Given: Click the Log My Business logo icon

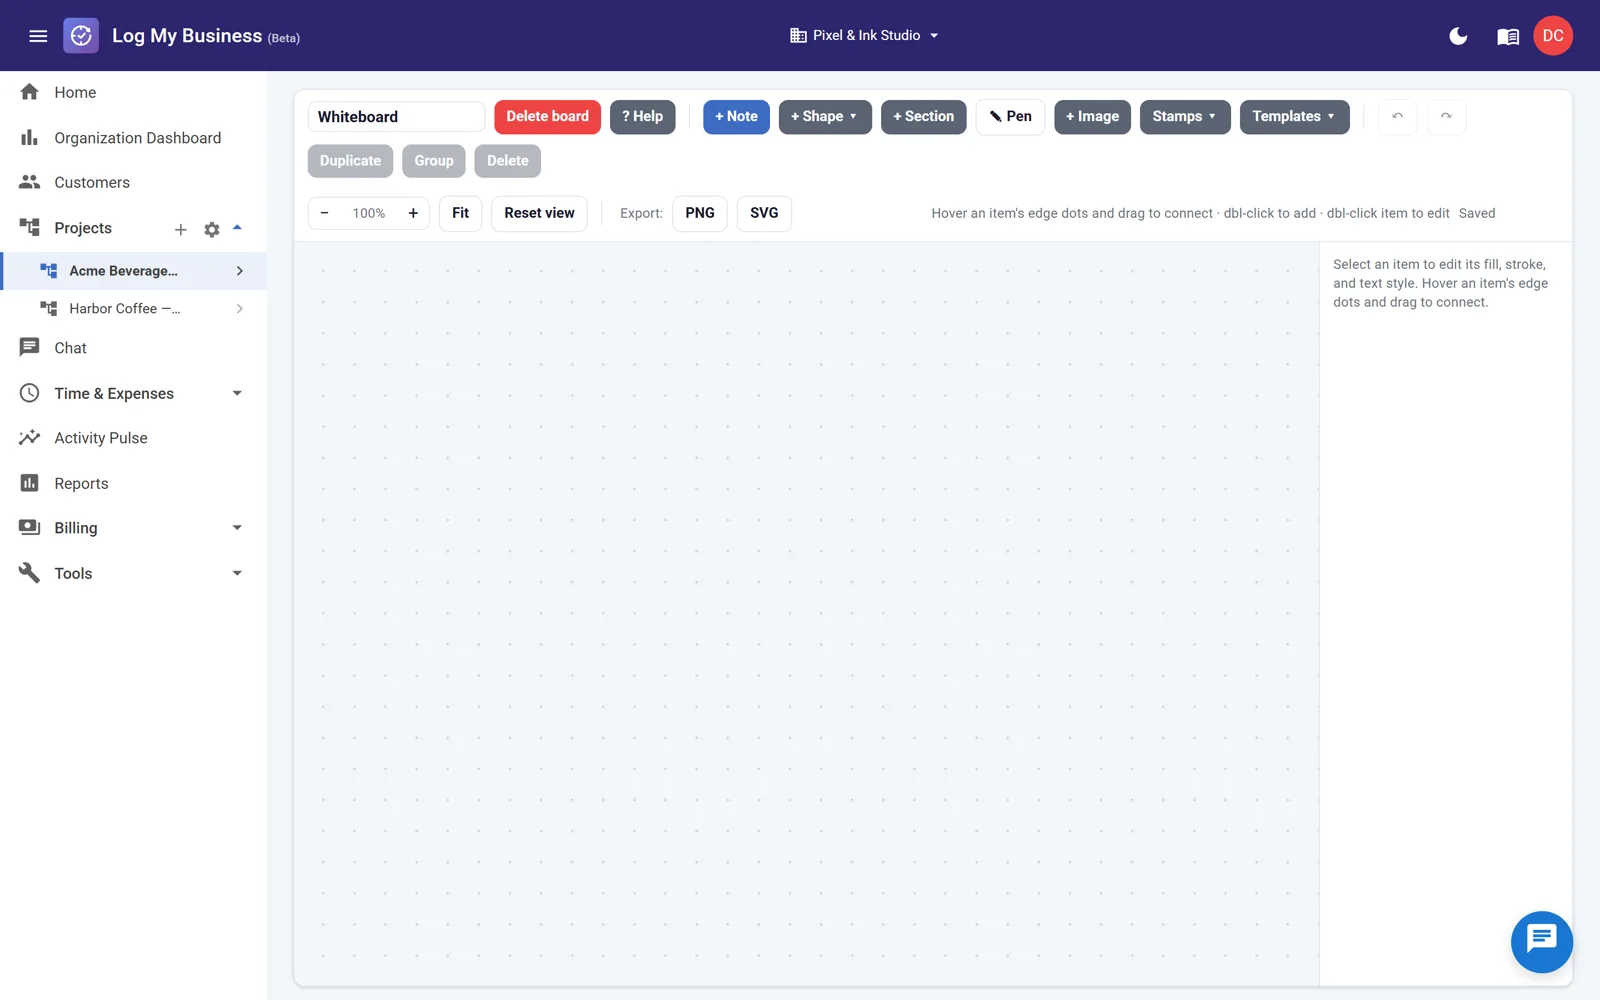Looking at the screenshot, I should [x=81, y=36].
